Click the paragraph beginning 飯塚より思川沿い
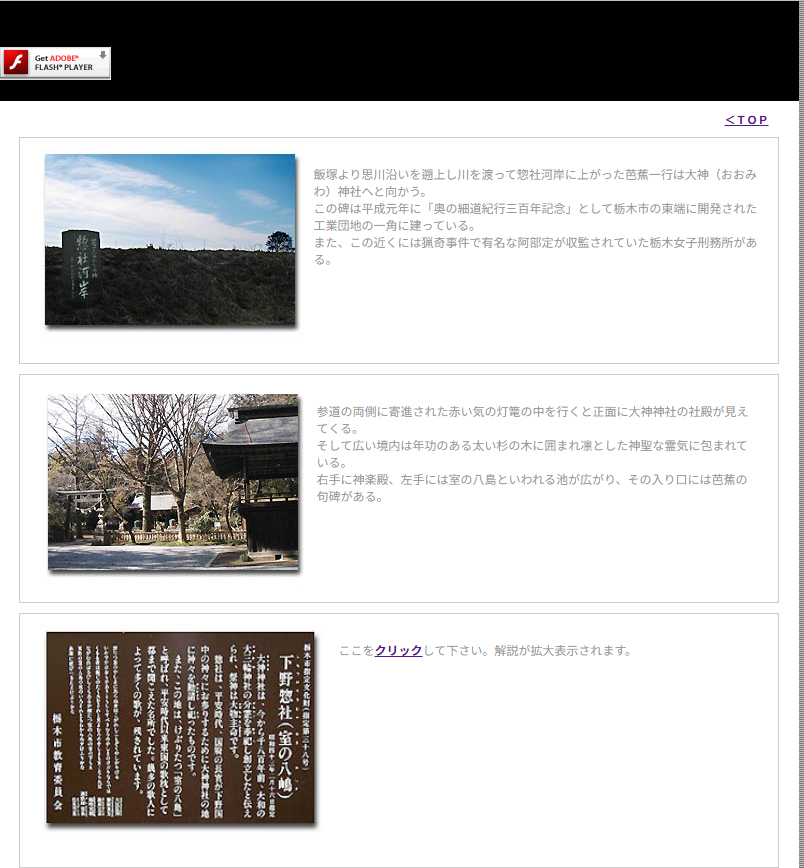 535,182
